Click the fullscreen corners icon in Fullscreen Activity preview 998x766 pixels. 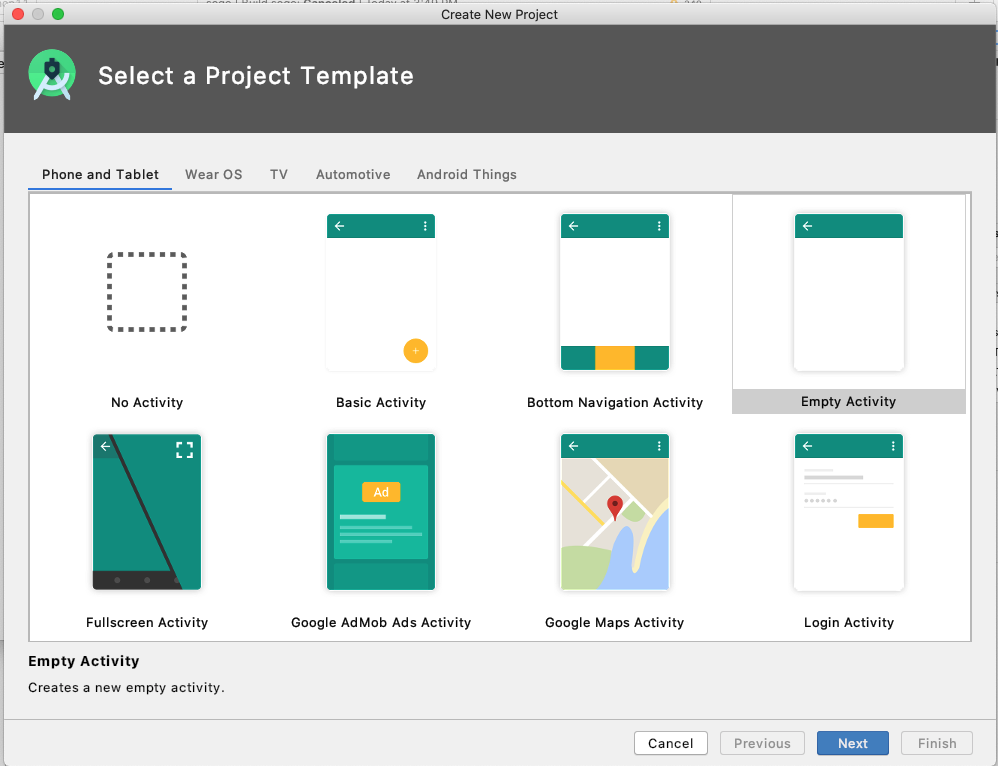click(185, 450)
